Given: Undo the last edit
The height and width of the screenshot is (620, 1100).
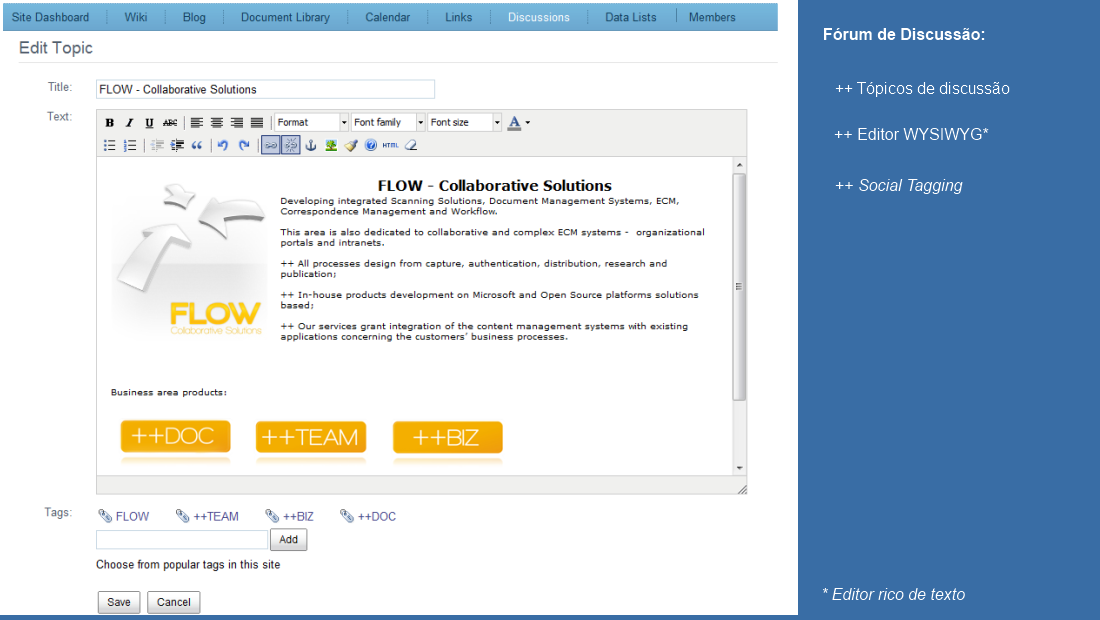Looking at the screenshot, I should [223, 145].
